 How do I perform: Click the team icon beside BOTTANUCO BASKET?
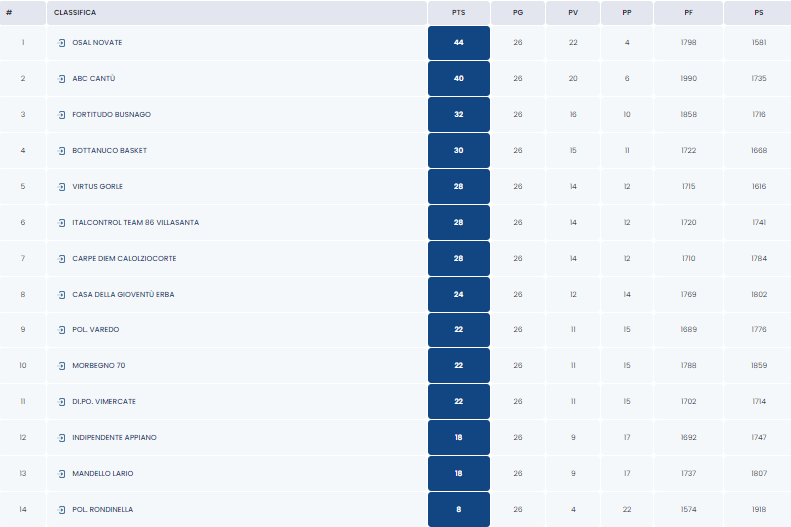tap(62, 151)
